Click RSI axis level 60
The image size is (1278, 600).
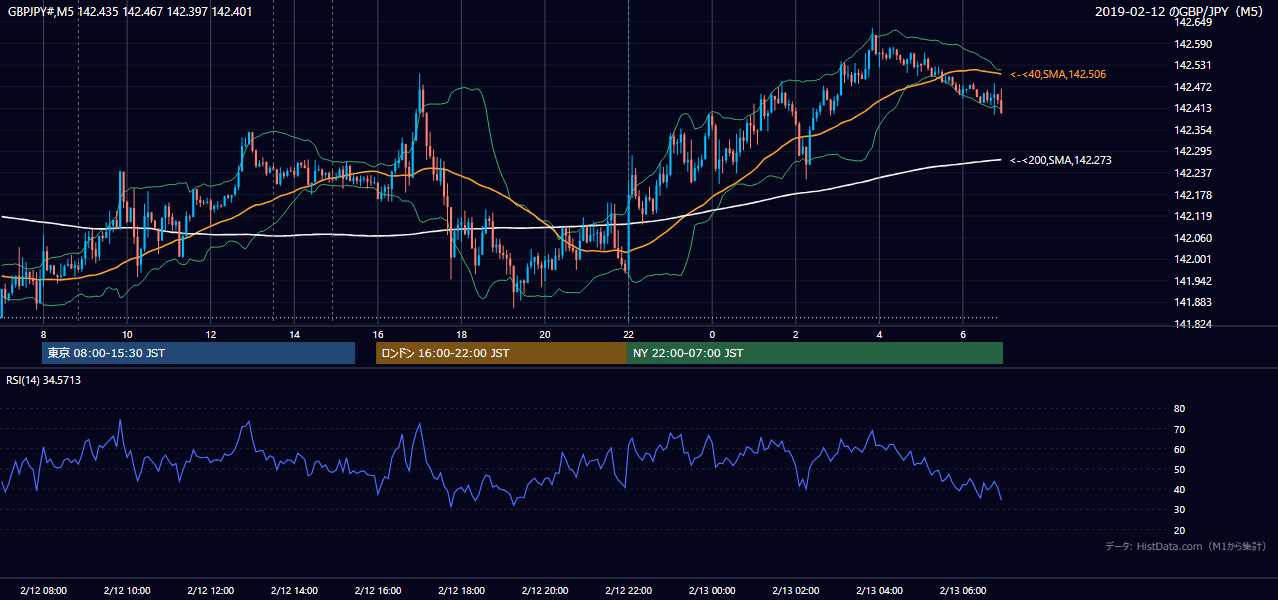(x=1179, y=449)
